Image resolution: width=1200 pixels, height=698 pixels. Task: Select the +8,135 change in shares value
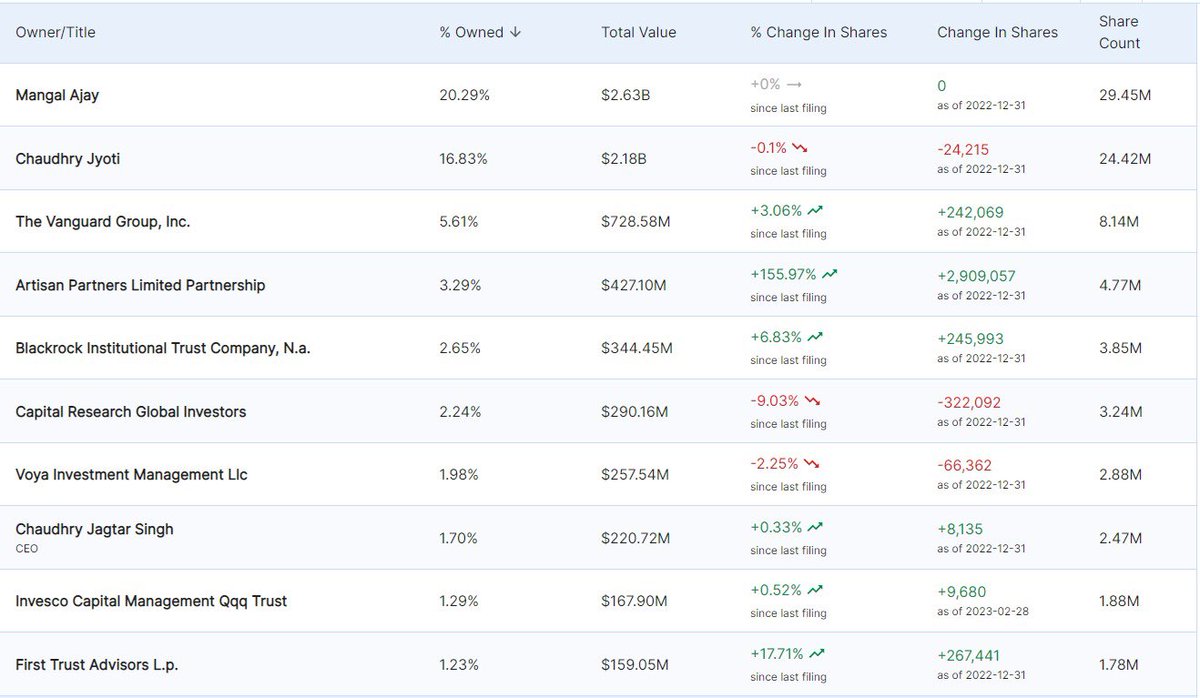pos(961,528)
